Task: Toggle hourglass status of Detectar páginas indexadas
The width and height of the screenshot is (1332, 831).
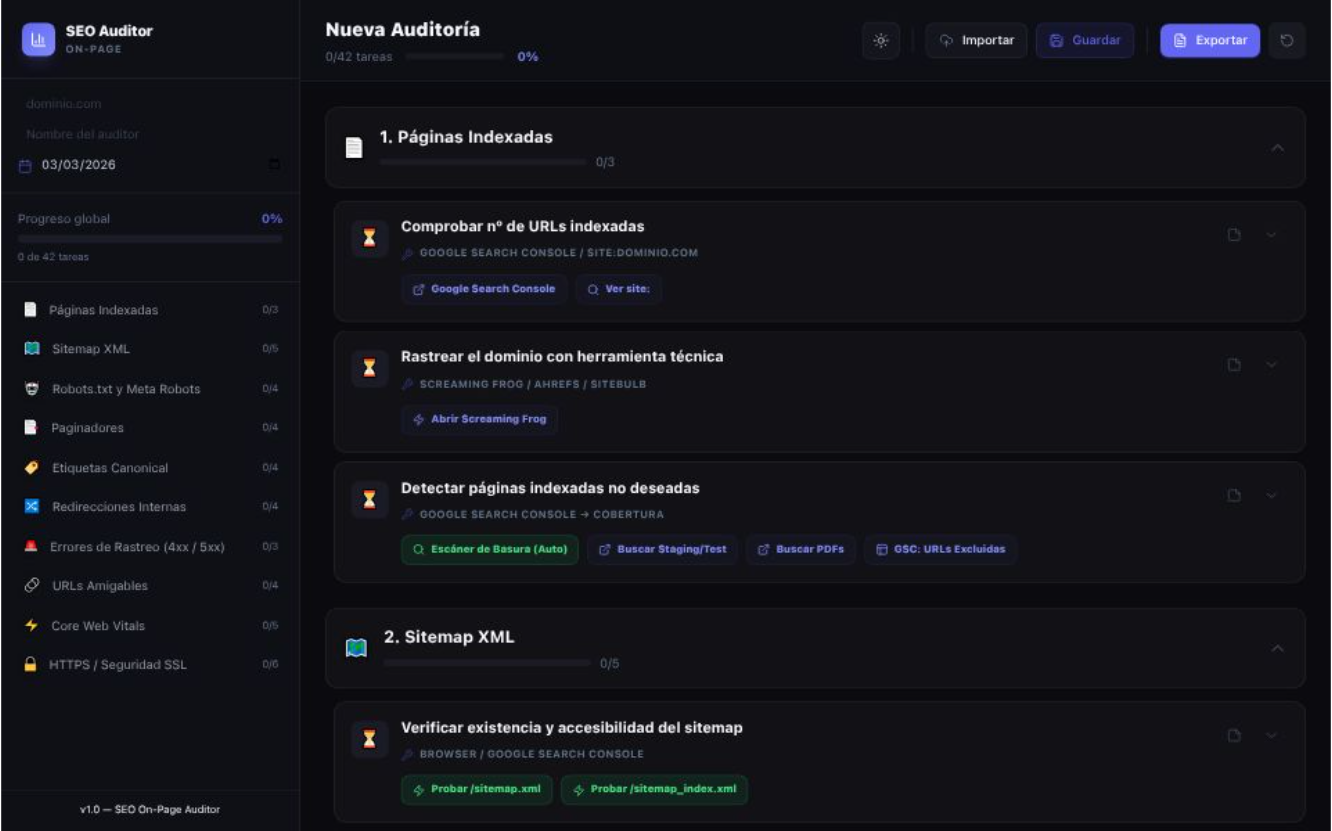Action: click(369, 500)
